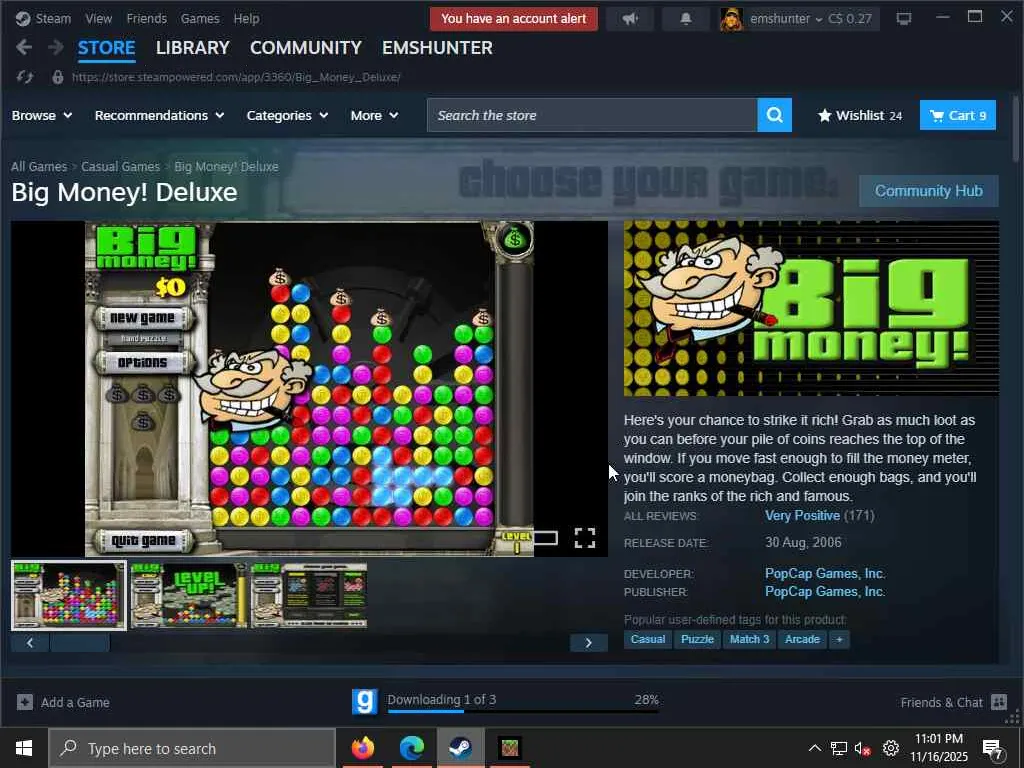Go to Casual Games breadcrumb

pos(120,167)
